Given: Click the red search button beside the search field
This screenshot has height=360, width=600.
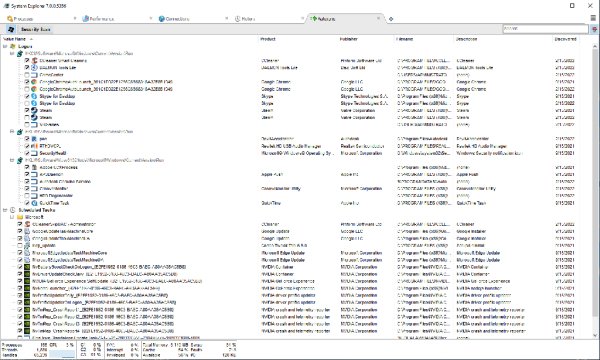Looking at the screenshot, I should pos(594,29).
